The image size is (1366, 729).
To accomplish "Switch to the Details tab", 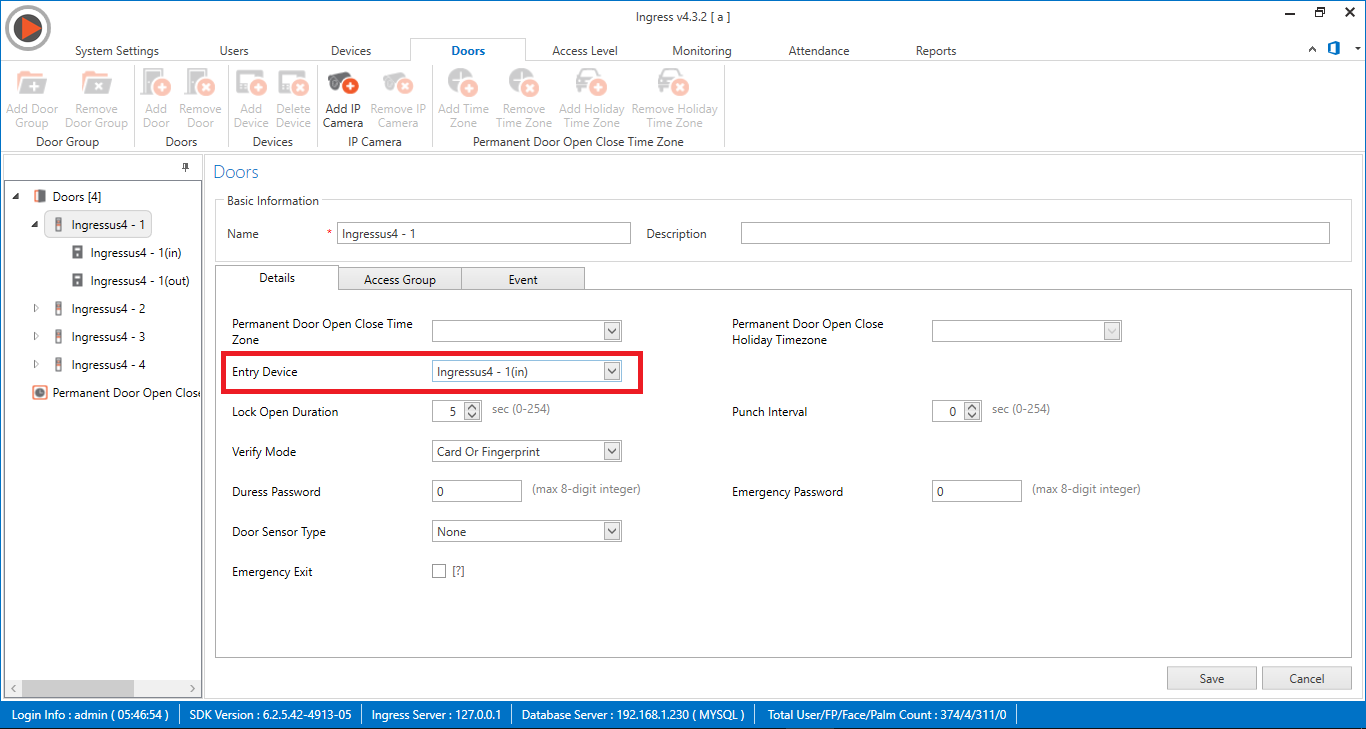I will click(277, 278).
